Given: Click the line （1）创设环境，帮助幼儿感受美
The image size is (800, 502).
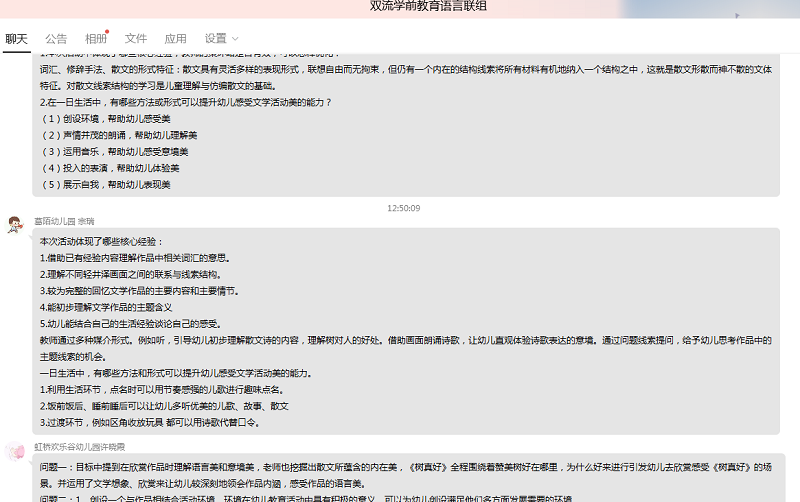Looking at the screenshot, I should (105, 118).
